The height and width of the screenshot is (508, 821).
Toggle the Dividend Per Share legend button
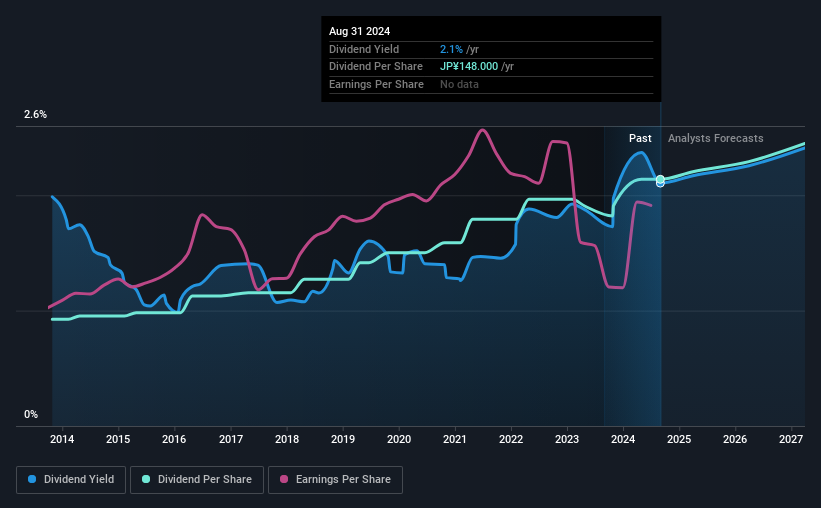click(x=197, y=480)
